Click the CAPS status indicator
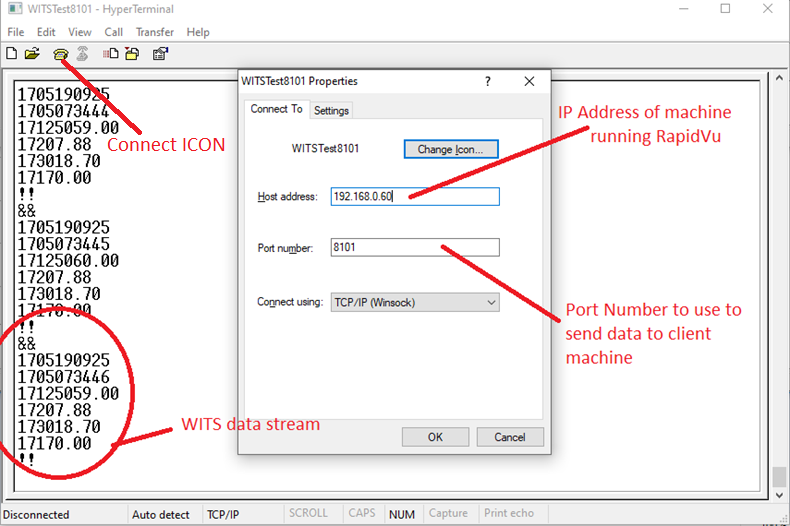Image resolution: width=790 pixels, height=526 pixels. coord(362,513)
